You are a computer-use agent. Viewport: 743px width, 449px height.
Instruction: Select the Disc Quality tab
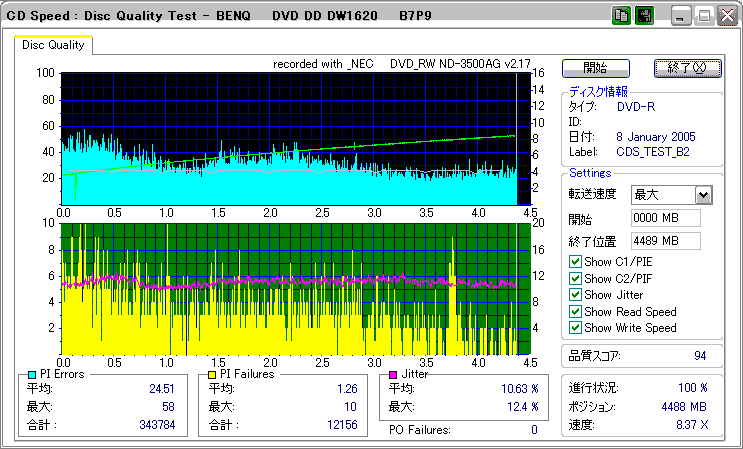[54, 45]
